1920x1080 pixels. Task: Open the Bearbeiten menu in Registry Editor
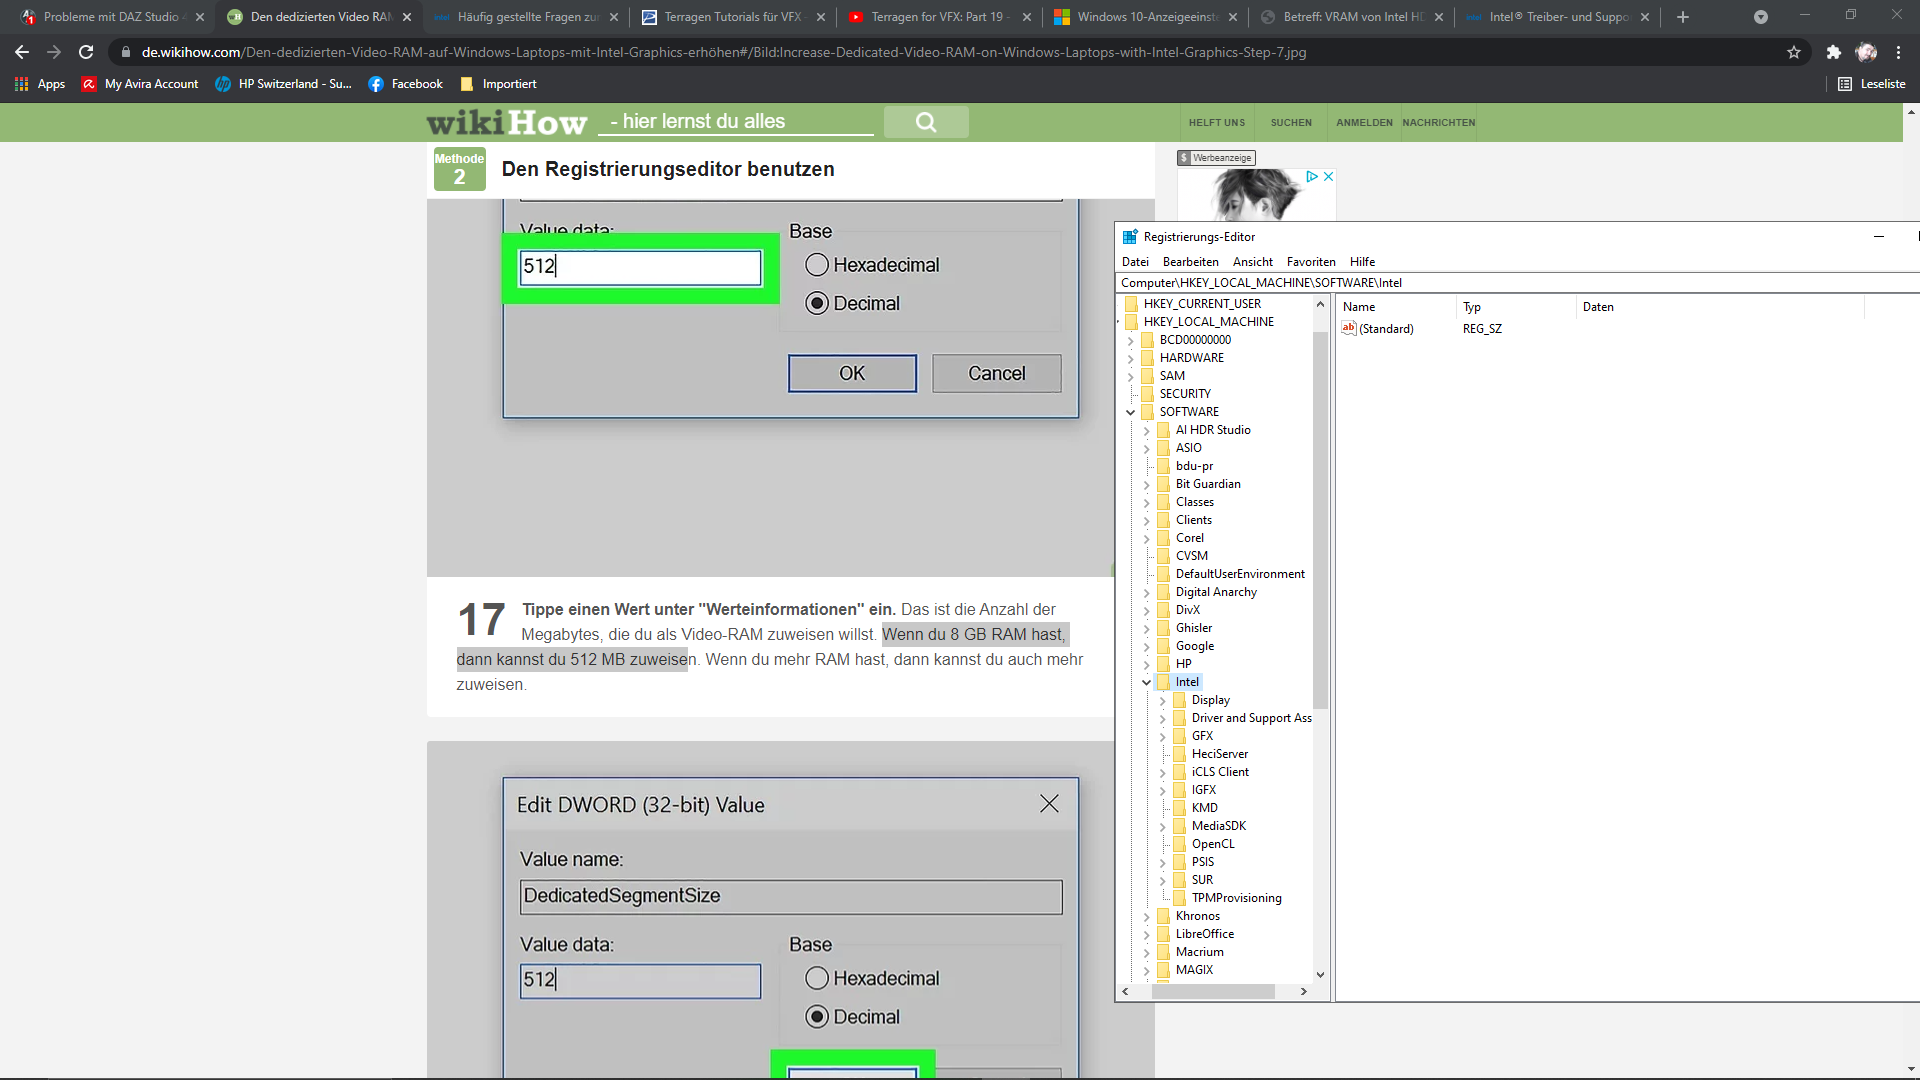click(x=1190, y=262)
